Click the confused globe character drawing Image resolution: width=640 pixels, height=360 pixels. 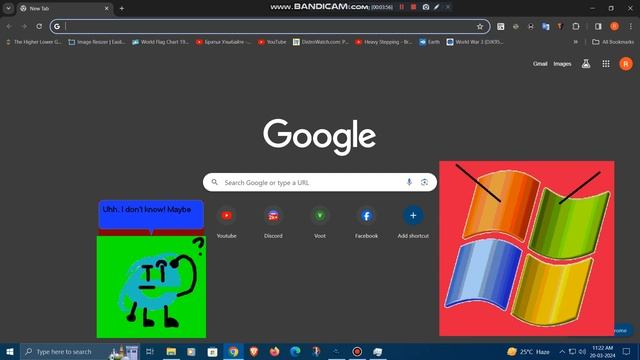(151, 287)
